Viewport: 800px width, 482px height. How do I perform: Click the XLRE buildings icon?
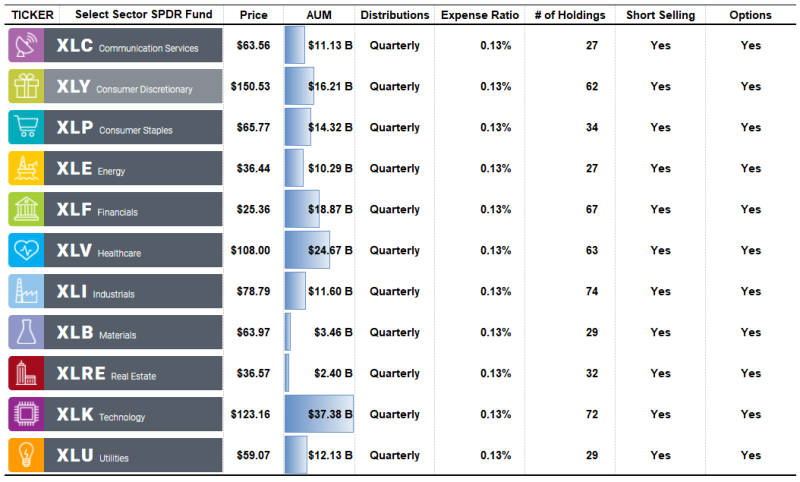[x=25, y=374]
